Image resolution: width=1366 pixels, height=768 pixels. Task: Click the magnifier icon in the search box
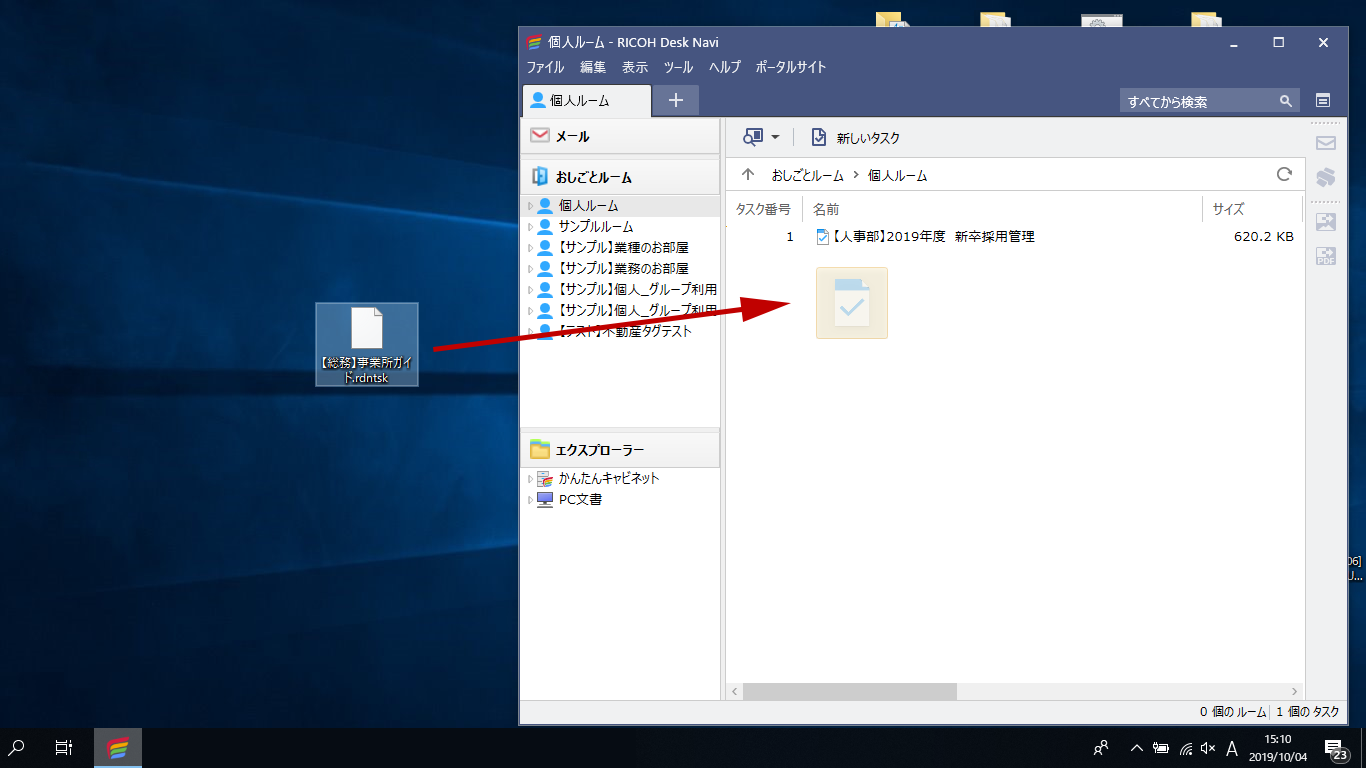pos(1286,101)
